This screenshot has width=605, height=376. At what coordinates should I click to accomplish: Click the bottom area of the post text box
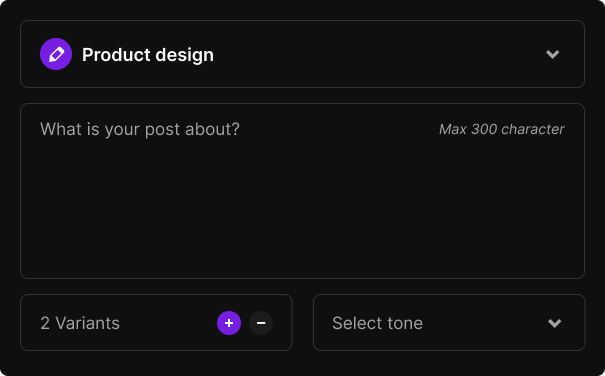point(302,259)
